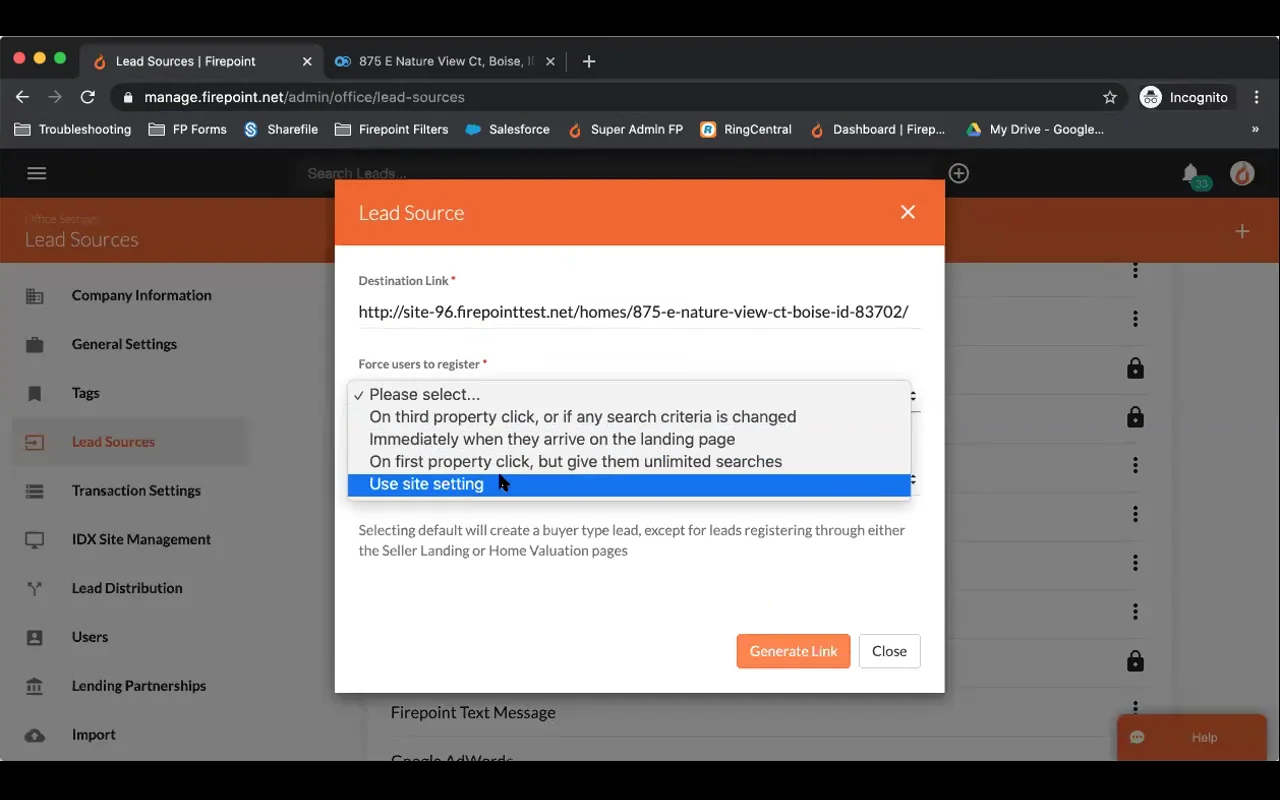Image resolution: width=1280 pixels, height=800 pixels.
Task: Open the Salesforce bookmark
Action: click(508, 129)
